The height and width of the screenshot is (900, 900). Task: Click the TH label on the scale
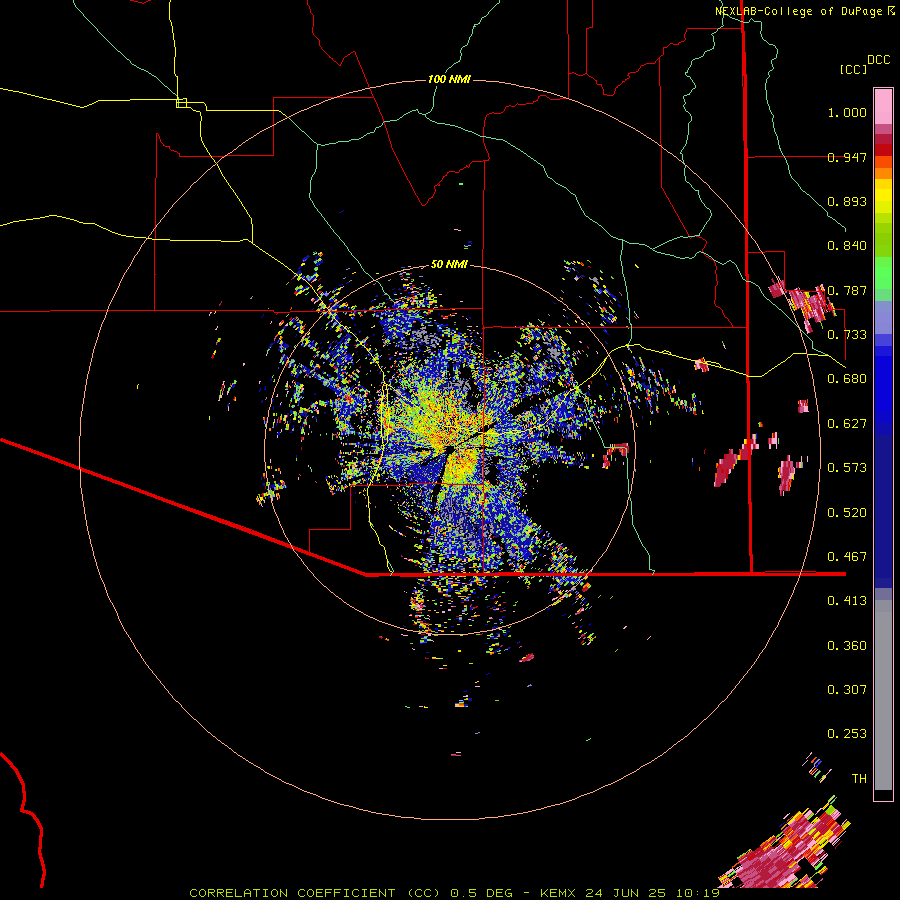pos(859,779)
